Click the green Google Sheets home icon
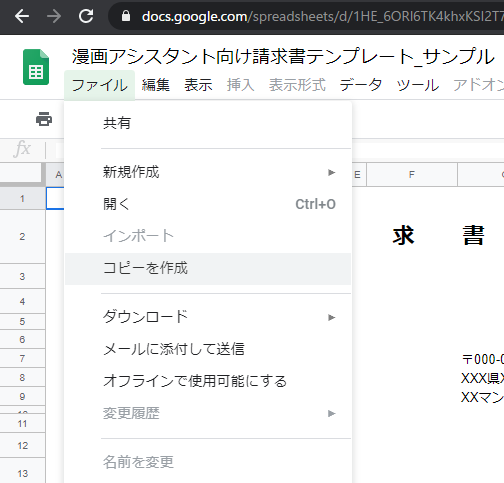Image resolution: width=504 pixels, height=483 pixels. click(x=36, y=67)
